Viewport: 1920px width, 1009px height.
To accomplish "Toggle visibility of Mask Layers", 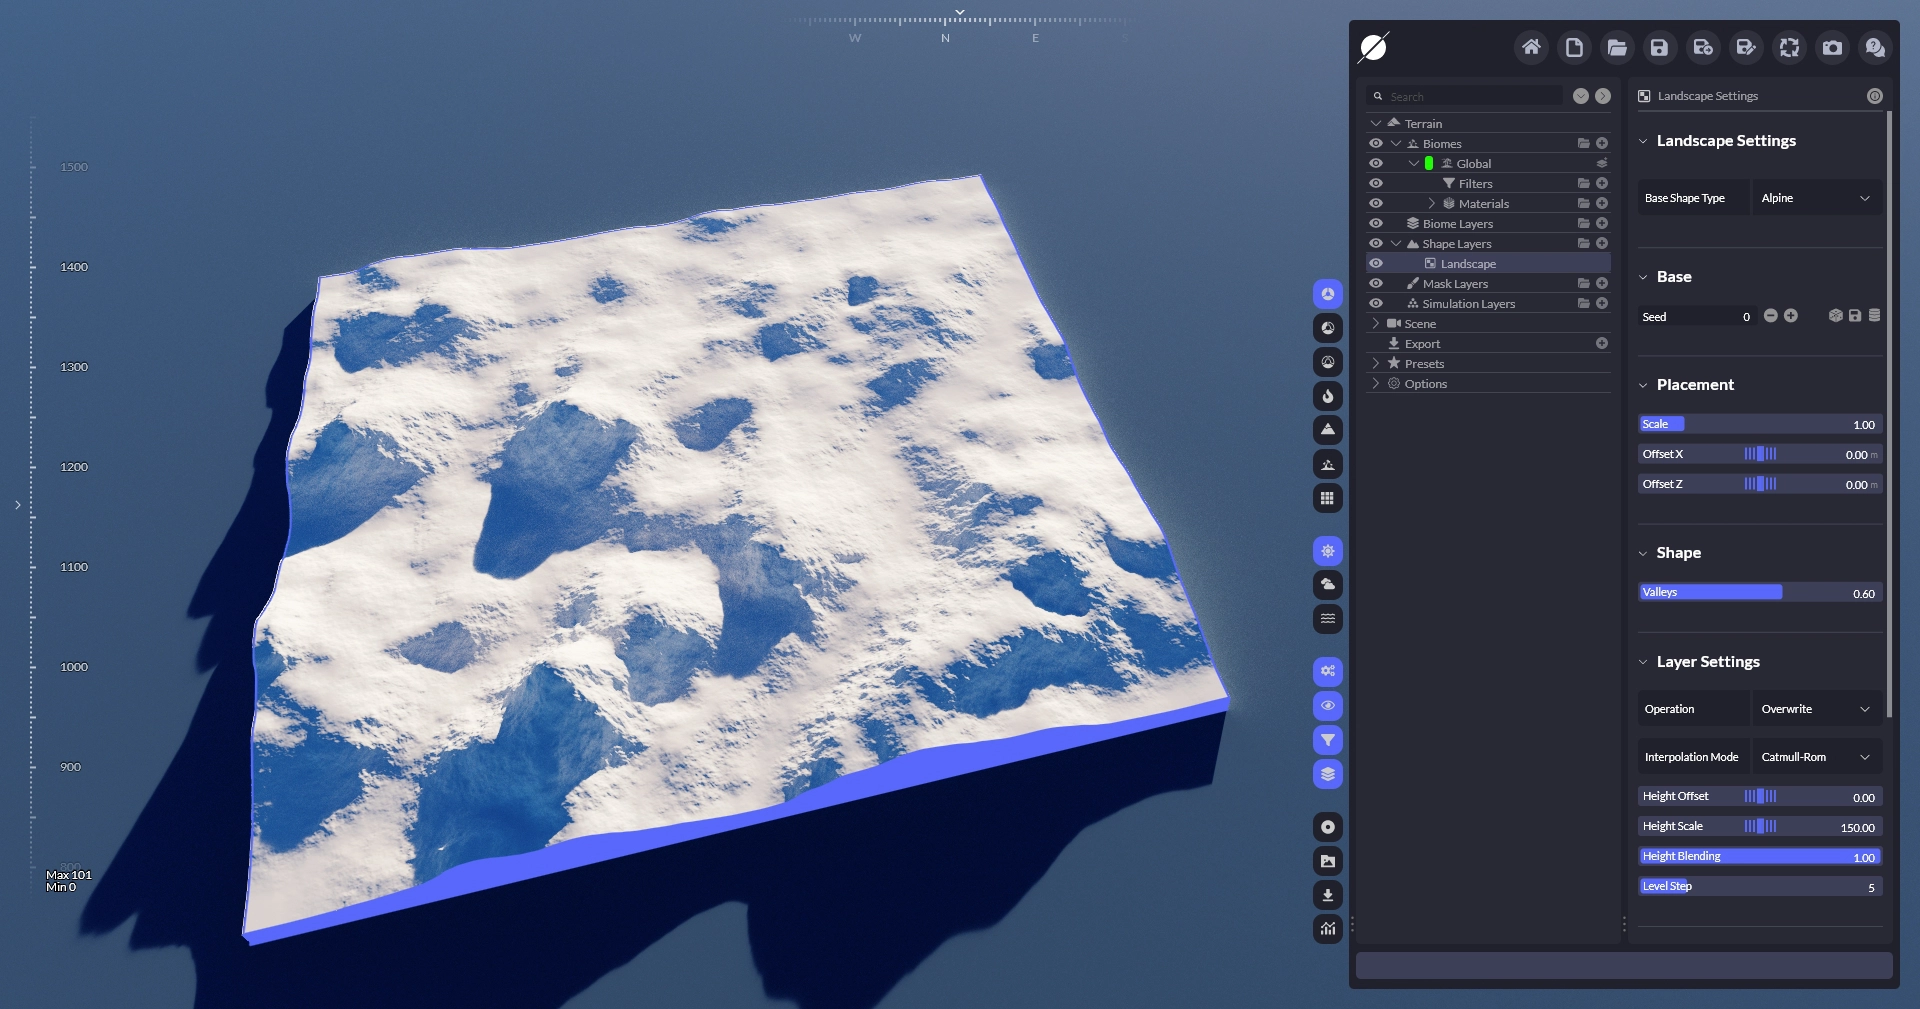I will coord(1376,283).
